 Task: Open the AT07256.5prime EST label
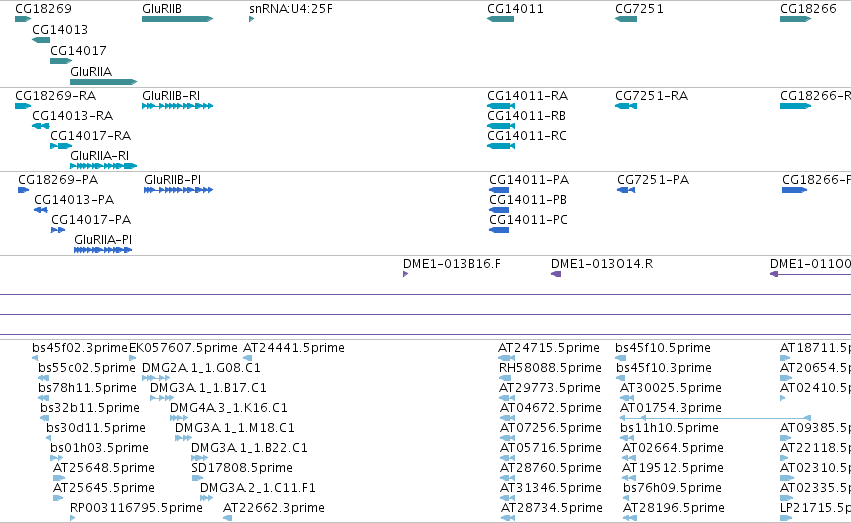[x=551, y=428]
